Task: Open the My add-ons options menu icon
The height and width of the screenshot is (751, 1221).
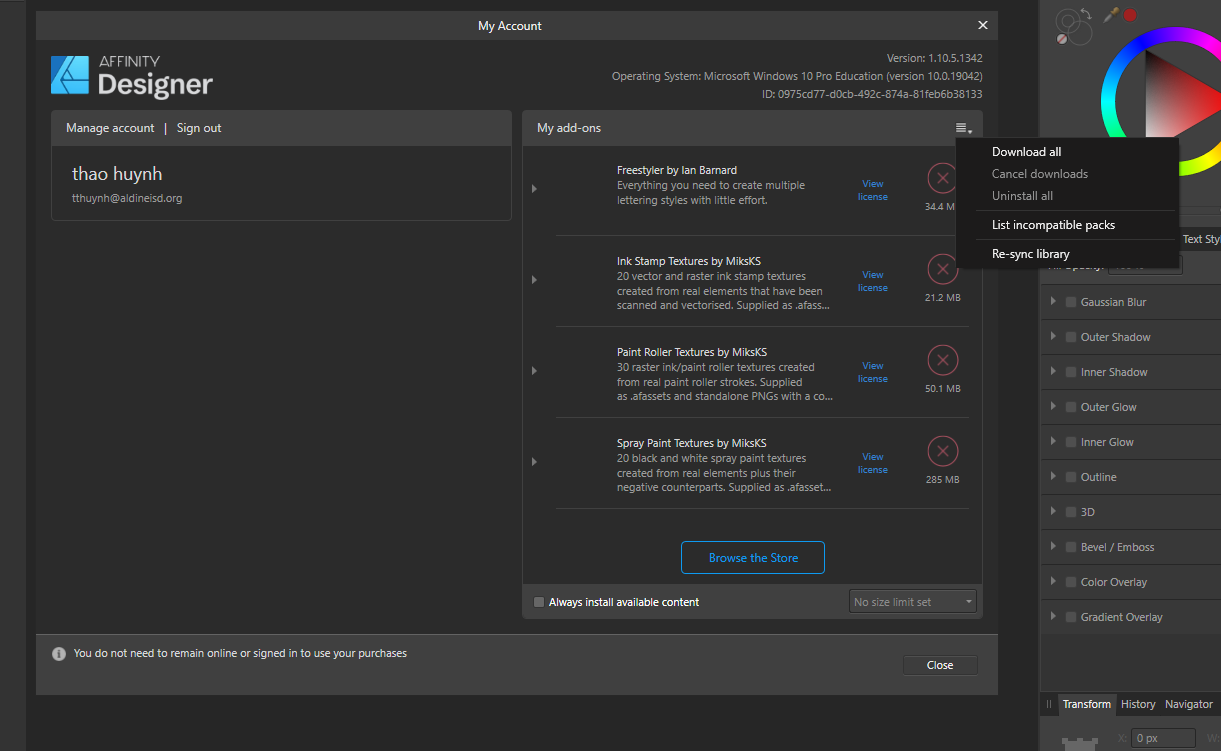Action: click(x=962, y=128)
